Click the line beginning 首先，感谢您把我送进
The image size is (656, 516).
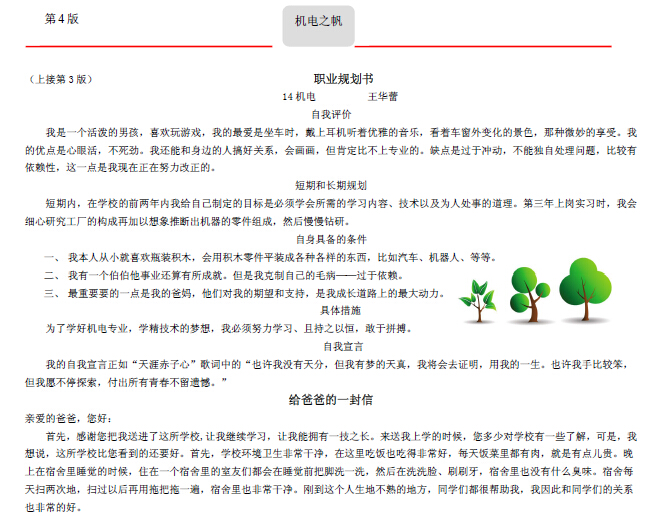click(341, 436)
